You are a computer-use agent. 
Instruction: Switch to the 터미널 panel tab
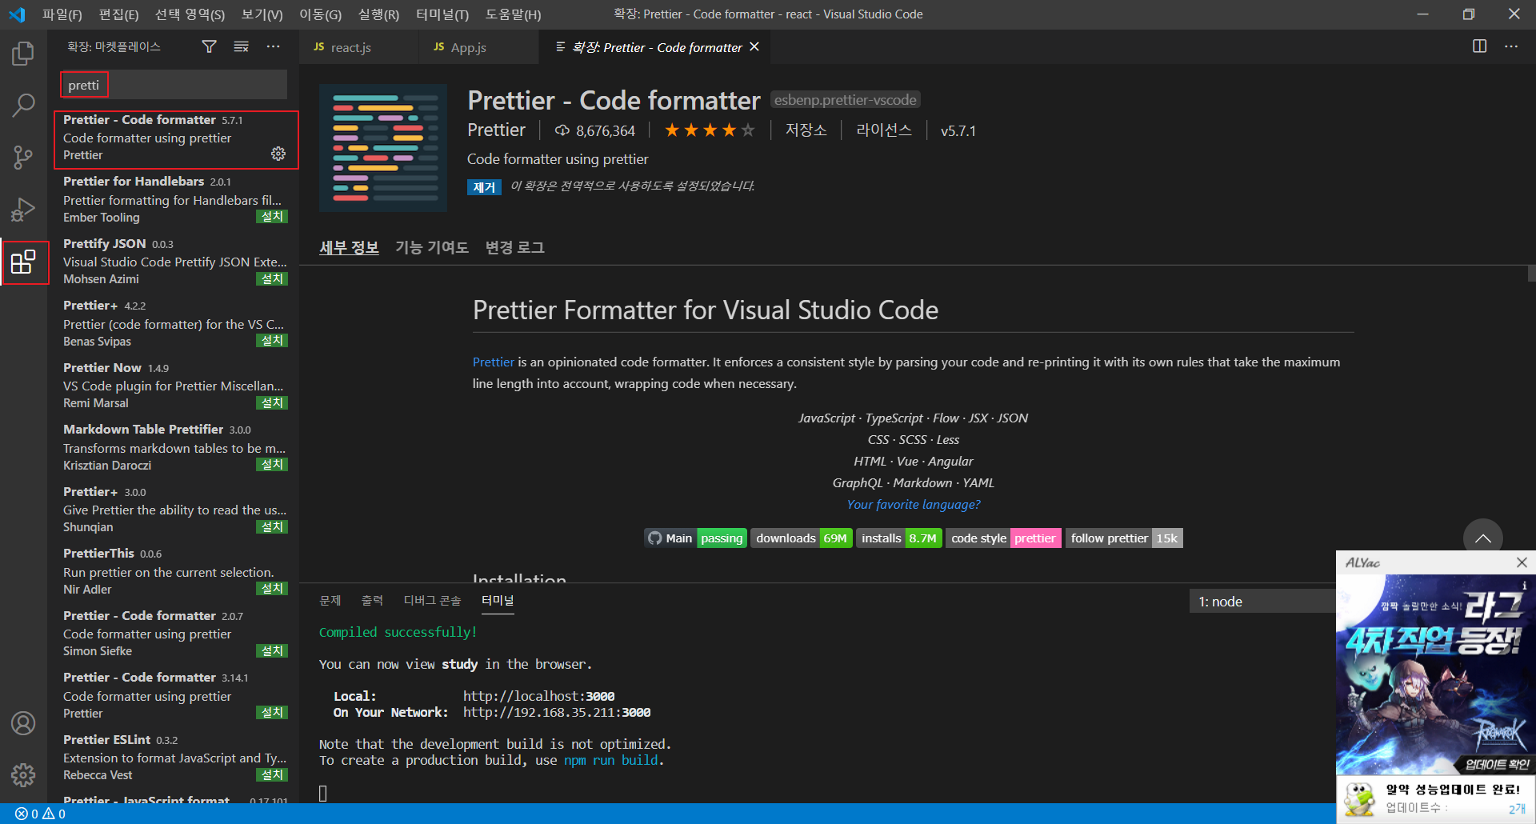(x=497, y=600)
